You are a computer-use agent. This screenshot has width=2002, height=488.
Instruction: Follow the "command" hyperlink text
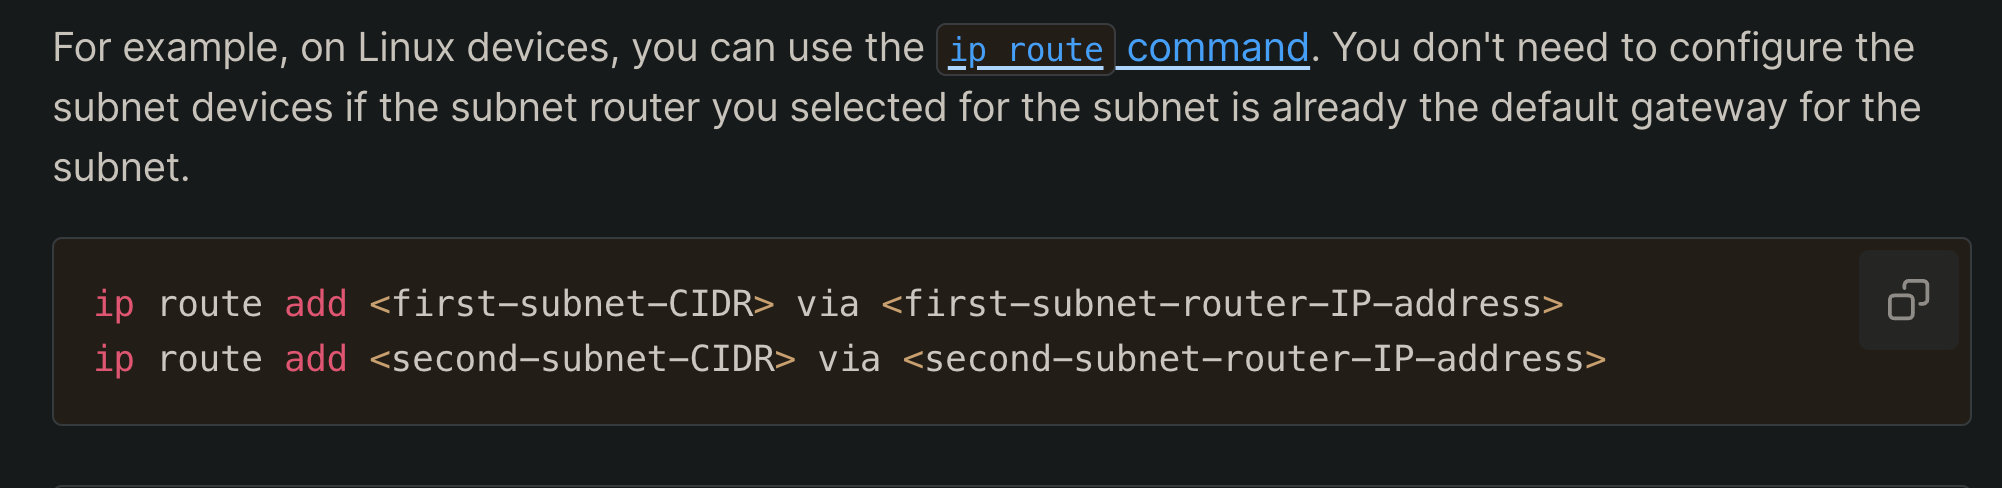(x=1217, y=48)
